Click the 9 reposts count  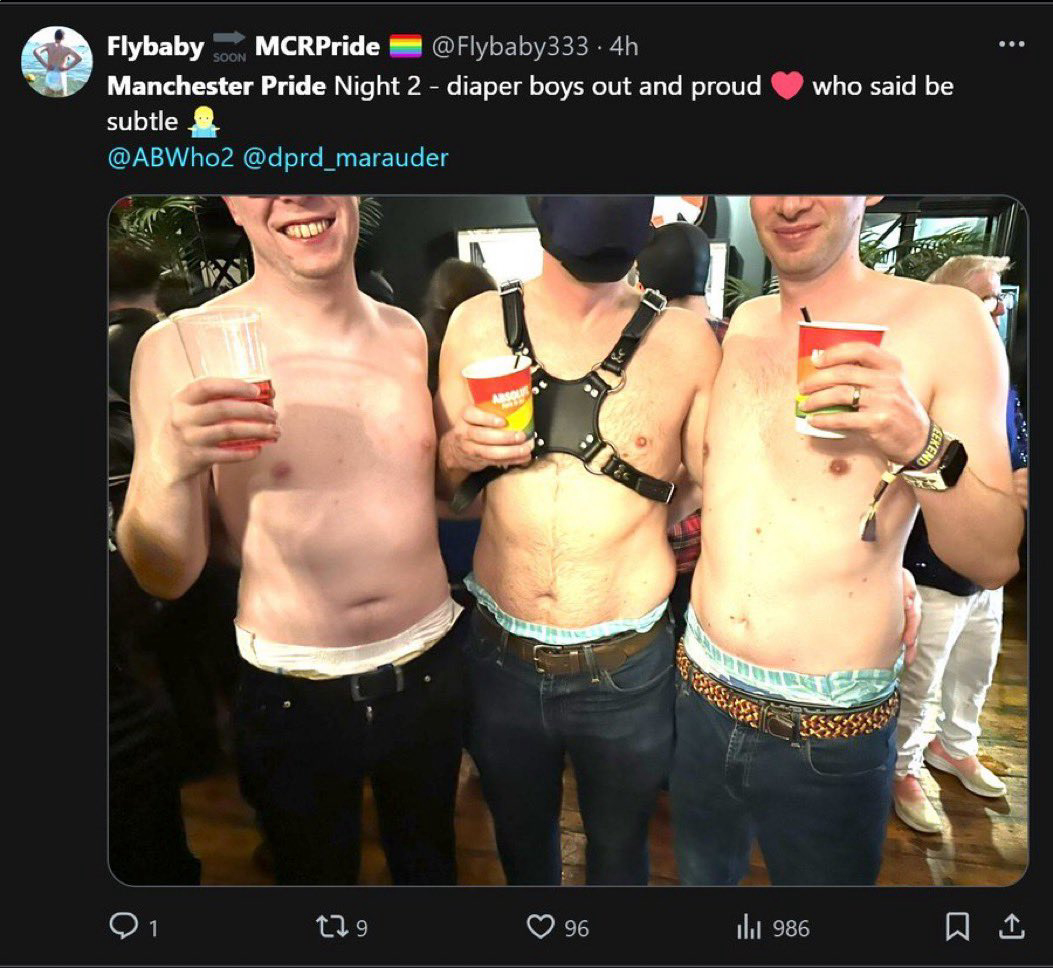(361, 928)
